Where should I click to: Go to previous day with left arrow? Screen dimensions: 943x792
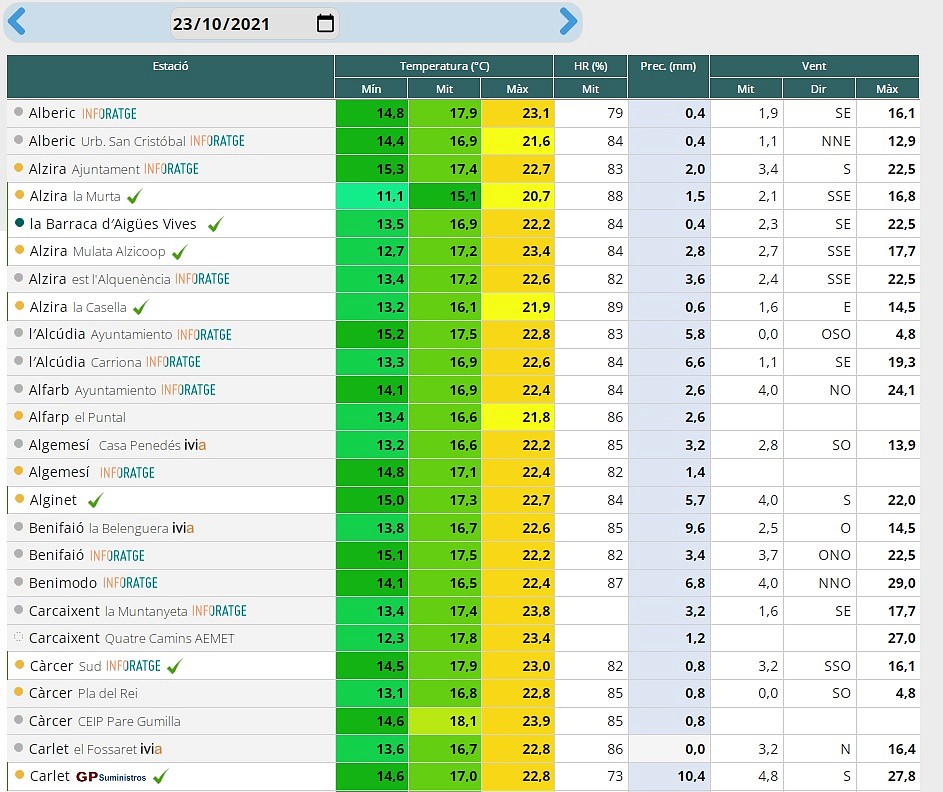[x=16, y=22]
